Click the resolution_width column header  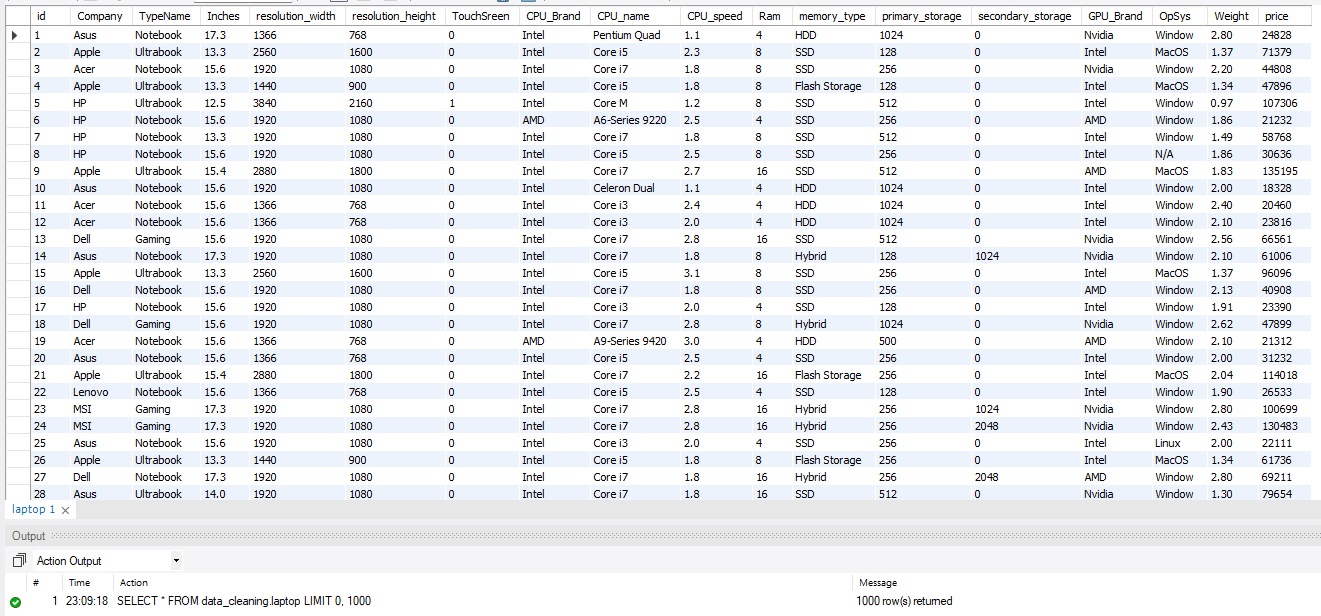click(297, 16)
